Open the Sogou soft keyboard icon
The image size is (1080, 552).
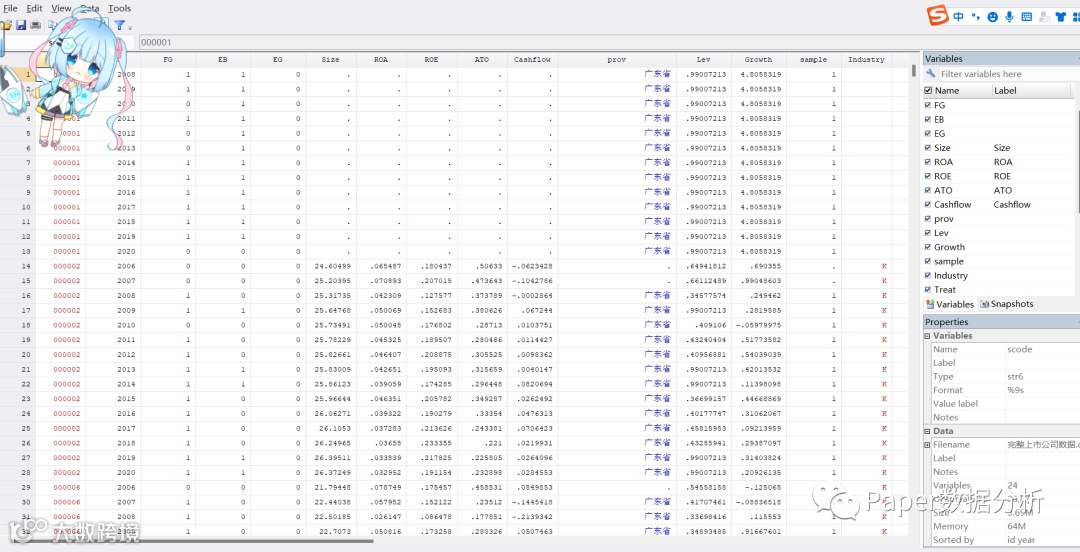(1026, 17)
